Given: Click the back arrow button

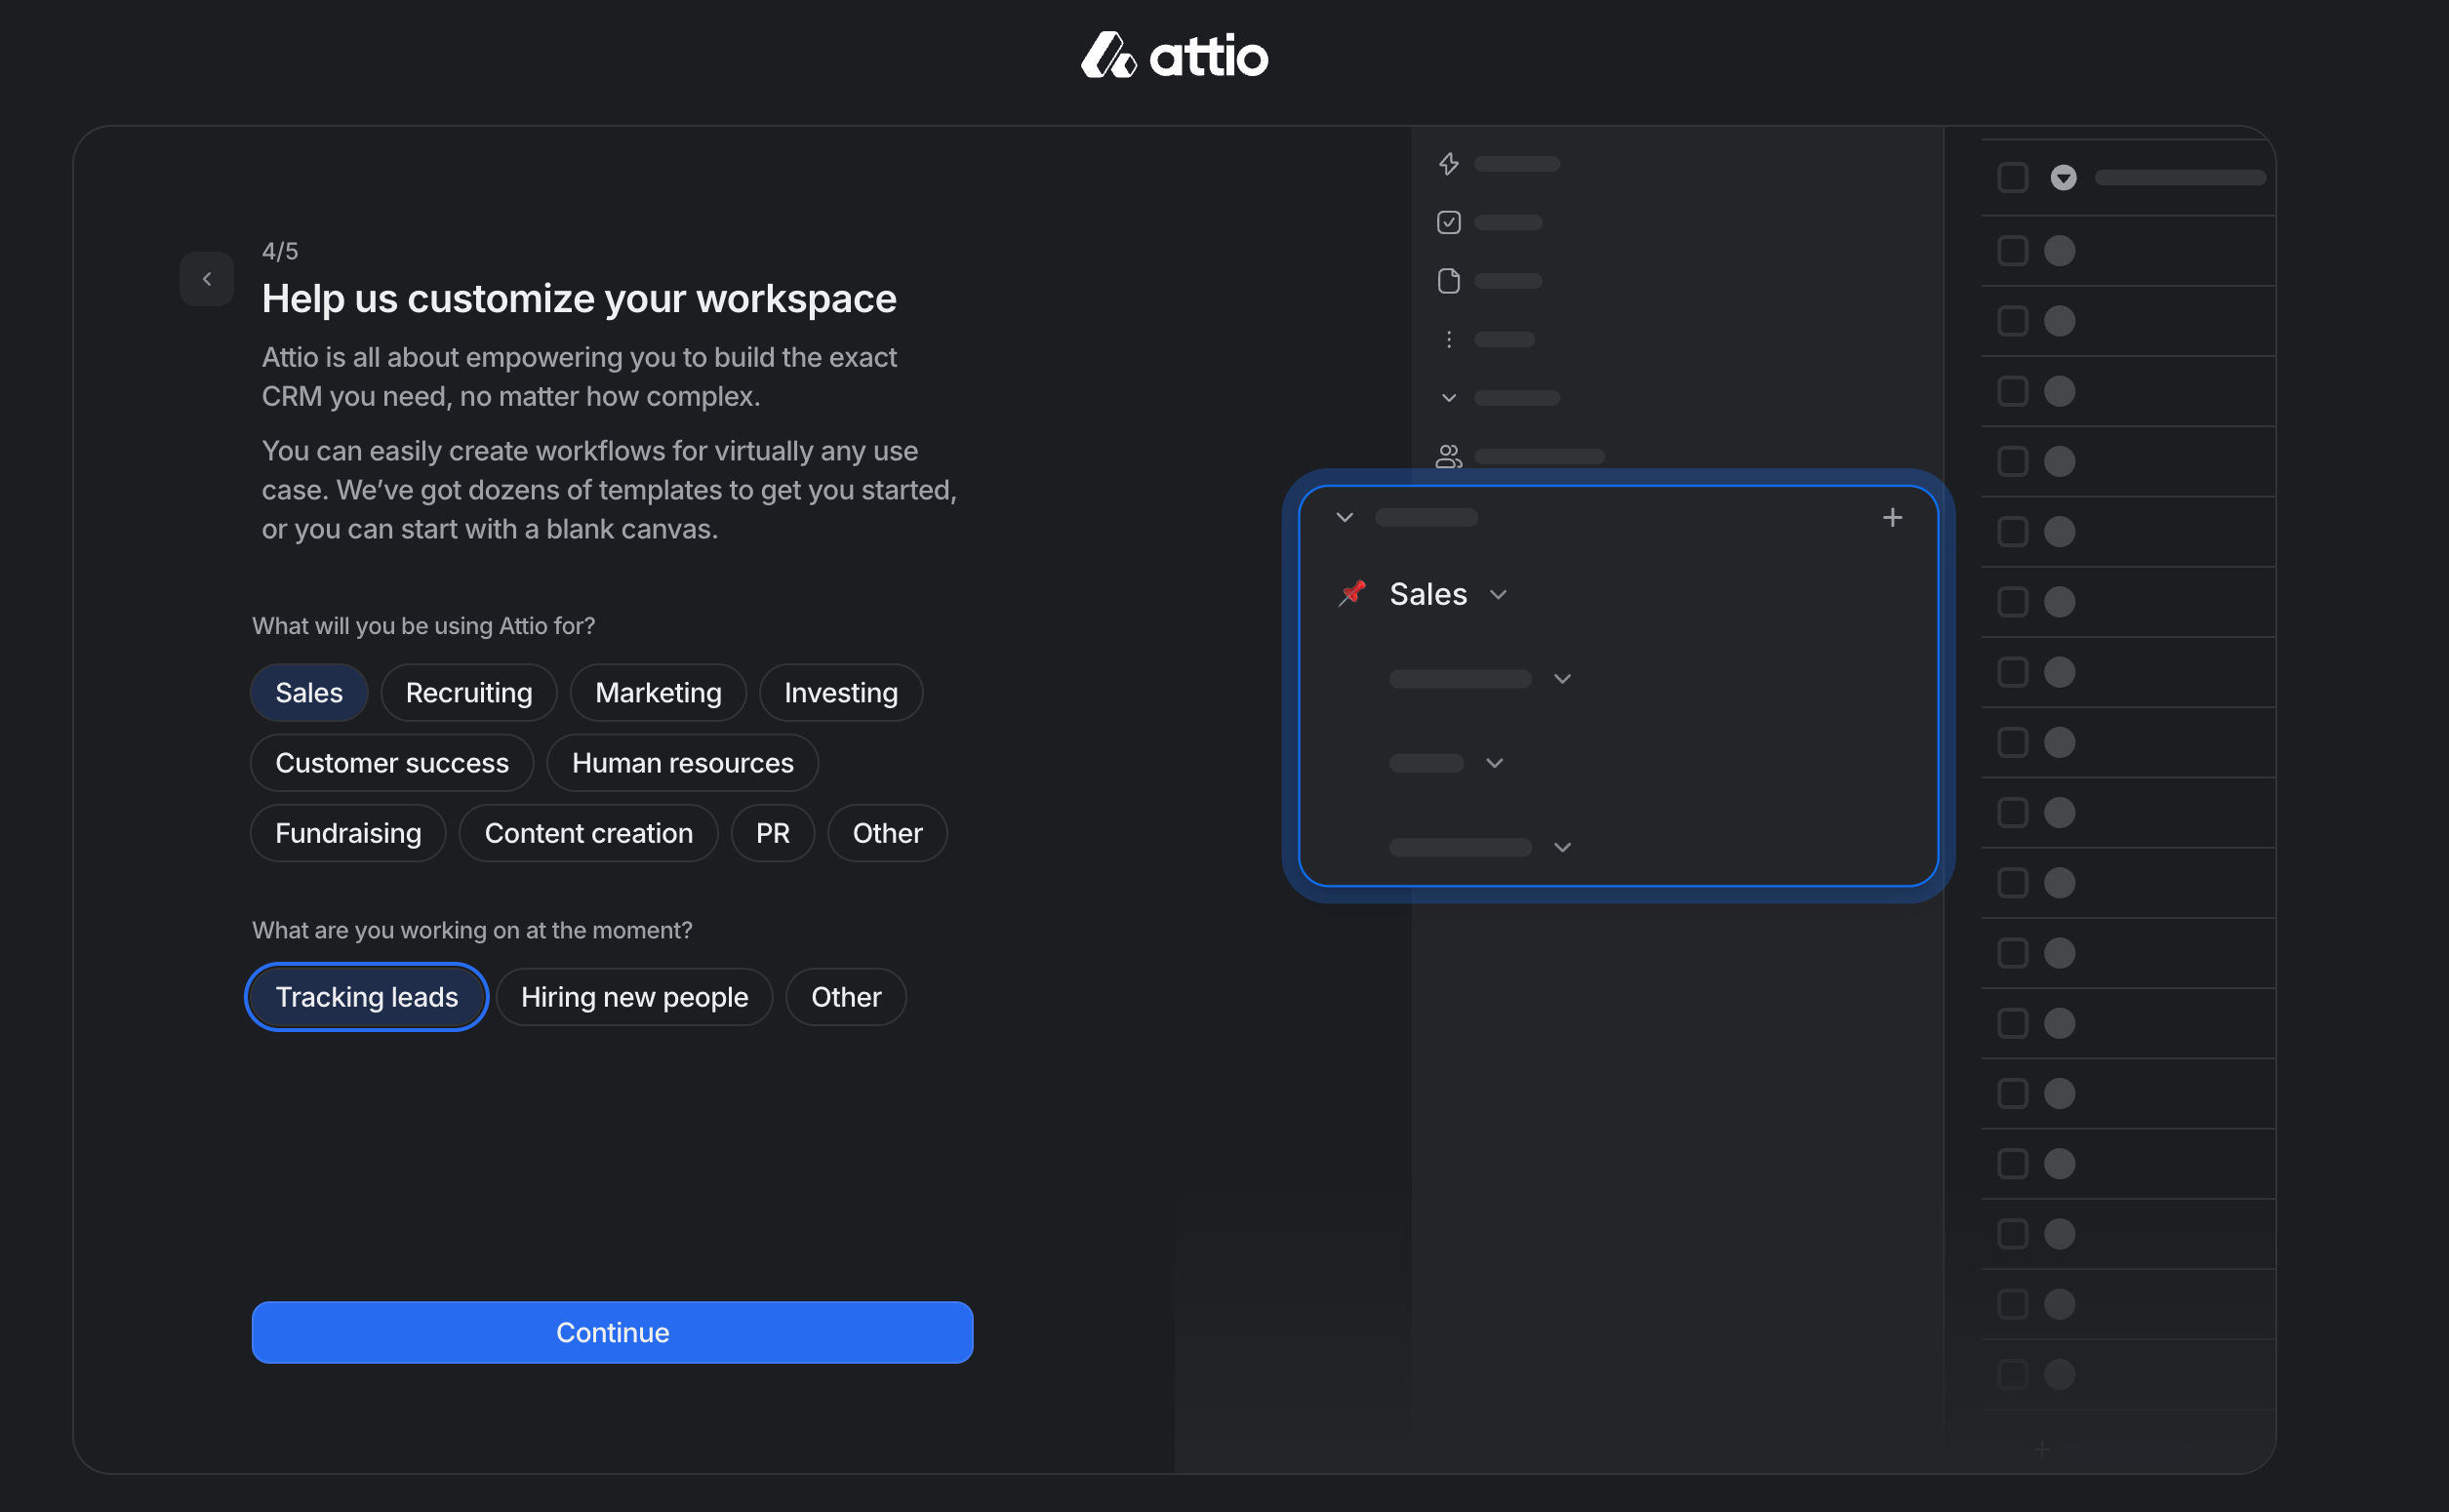Looking at the screenshot, I should 207,279.
